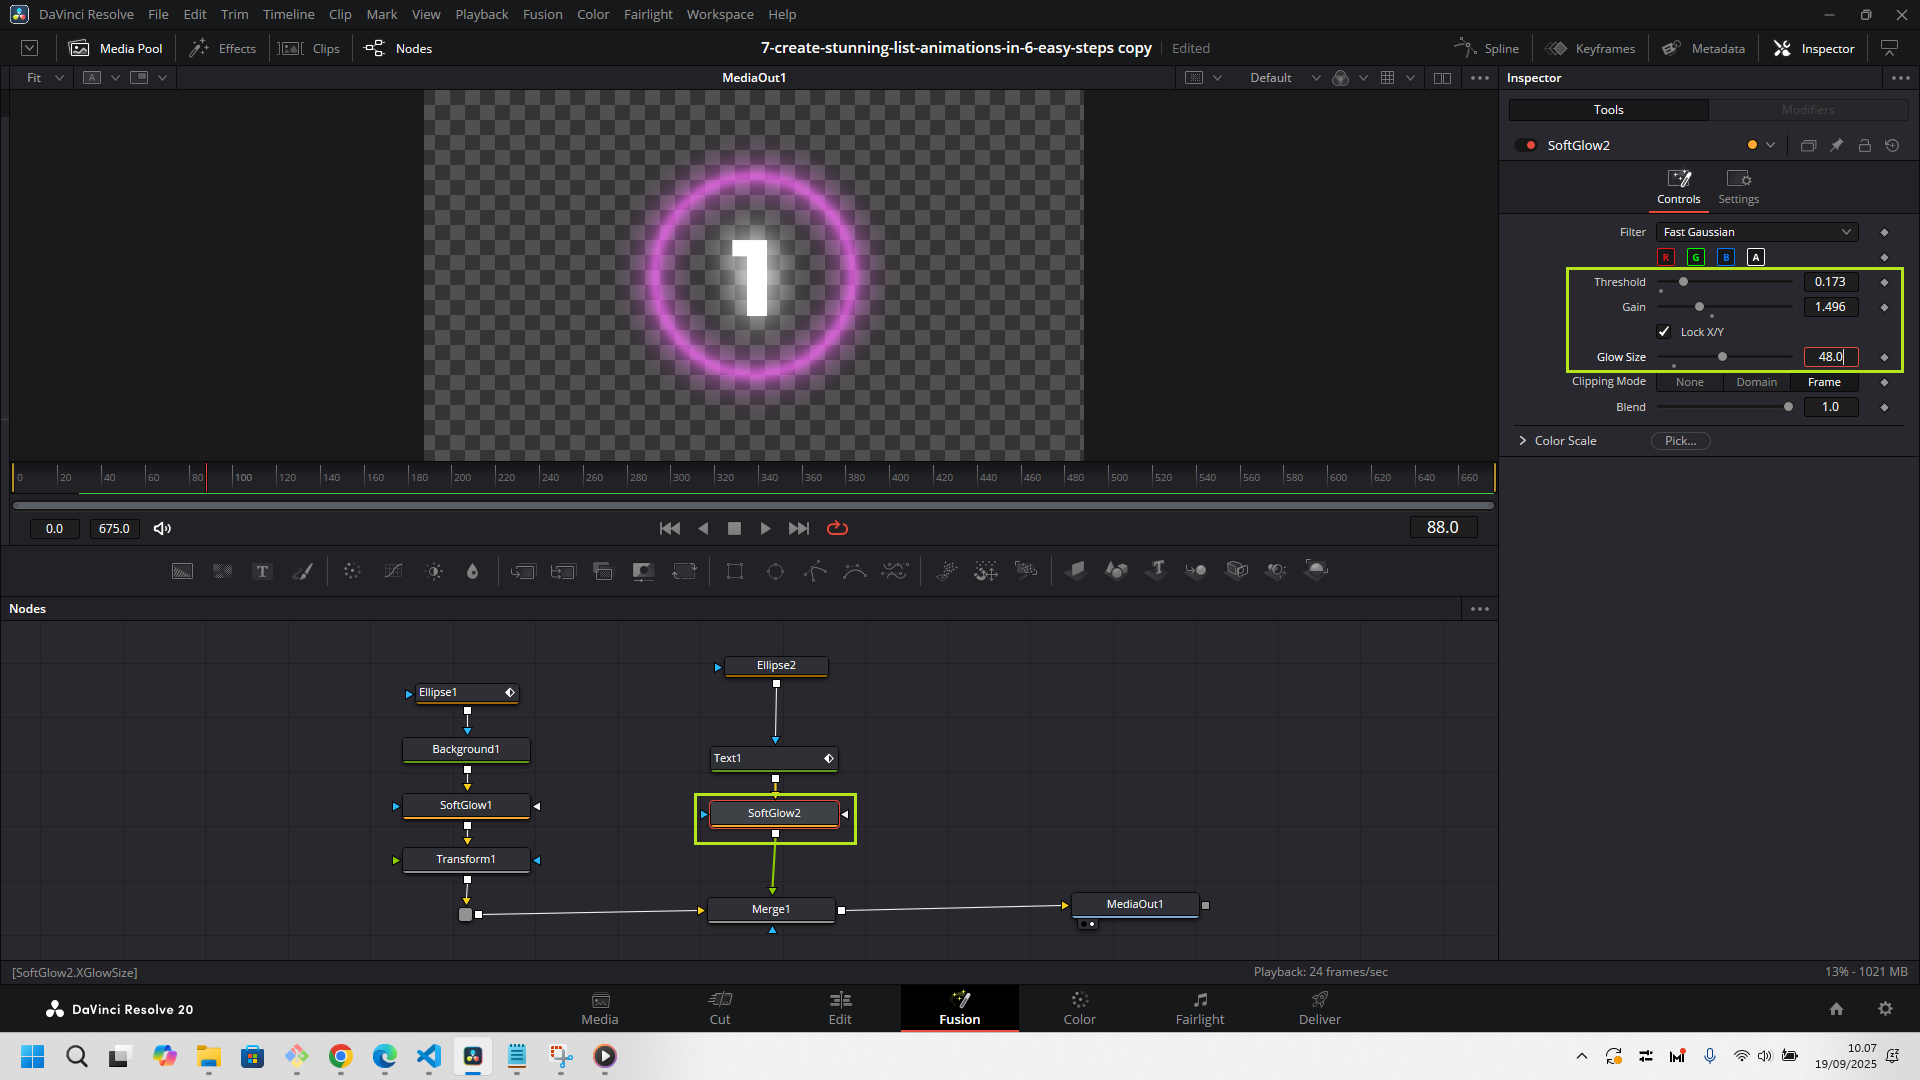This screenshot has height=1080, width=1920.
Task: Insert an Ellipse mask tool
Action: (775, 571)
